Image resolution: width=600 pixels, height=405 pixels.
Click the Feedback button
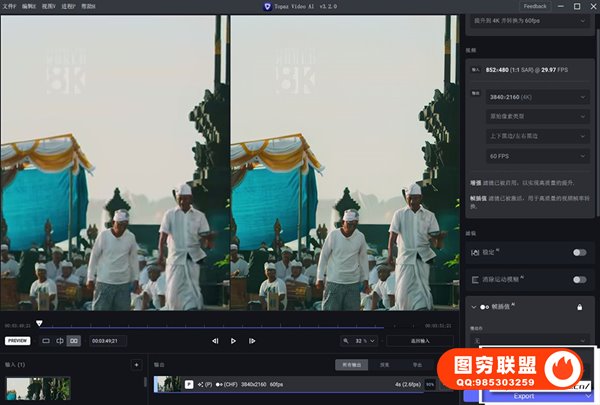click(x=534, y=6)
